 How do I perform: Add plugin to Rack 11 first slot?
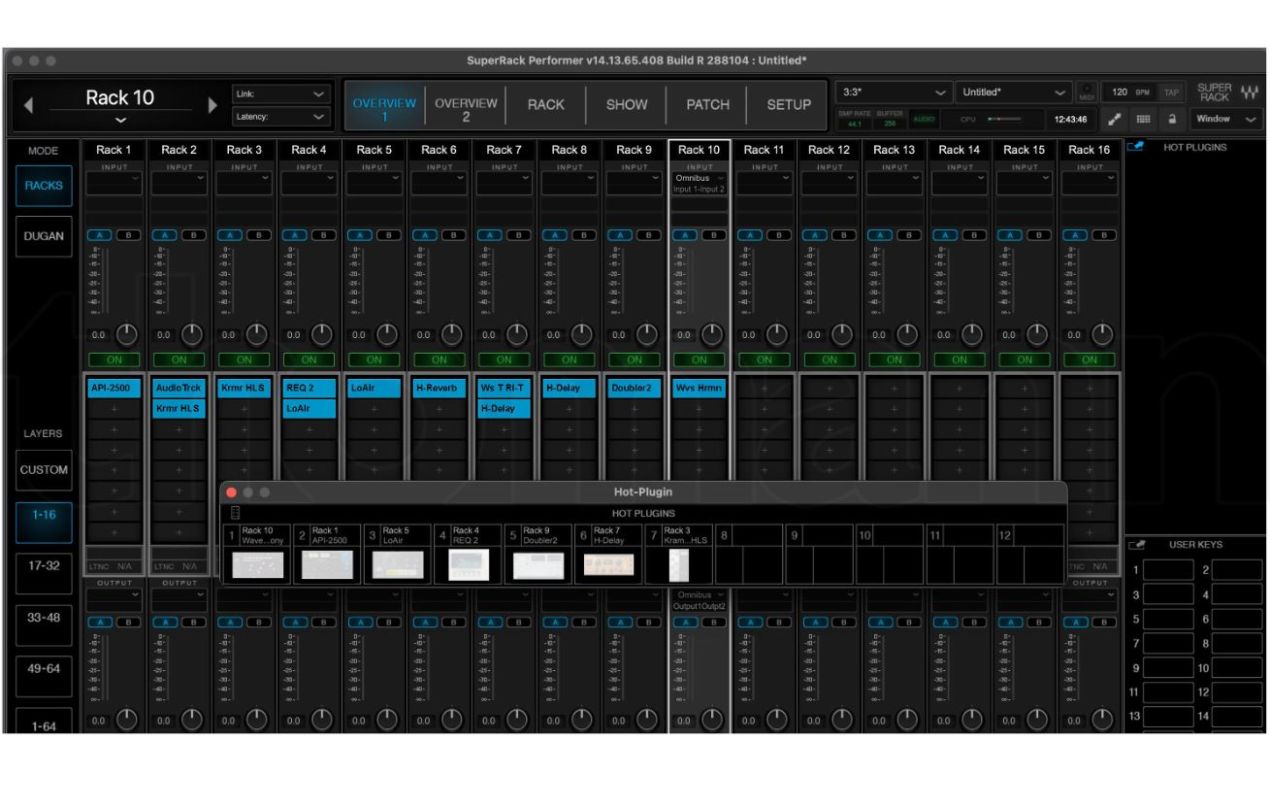pos(764,388)
